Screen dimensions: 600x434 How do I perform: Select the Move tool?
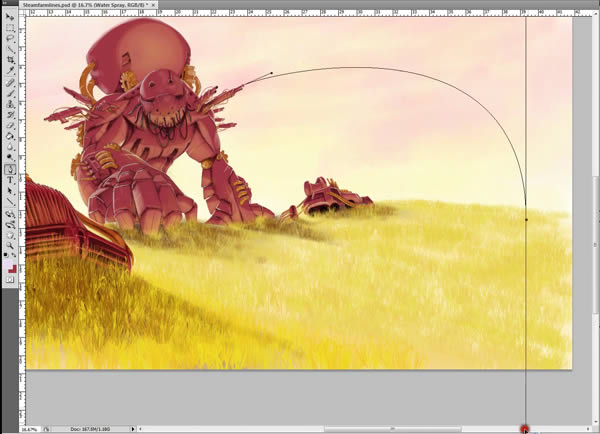pyautogui.click(x=10, y=17)
